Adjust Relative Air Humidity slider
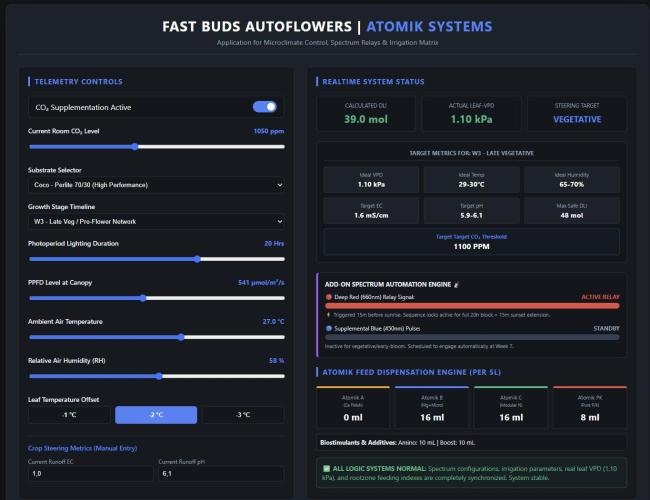 point(157,376)
